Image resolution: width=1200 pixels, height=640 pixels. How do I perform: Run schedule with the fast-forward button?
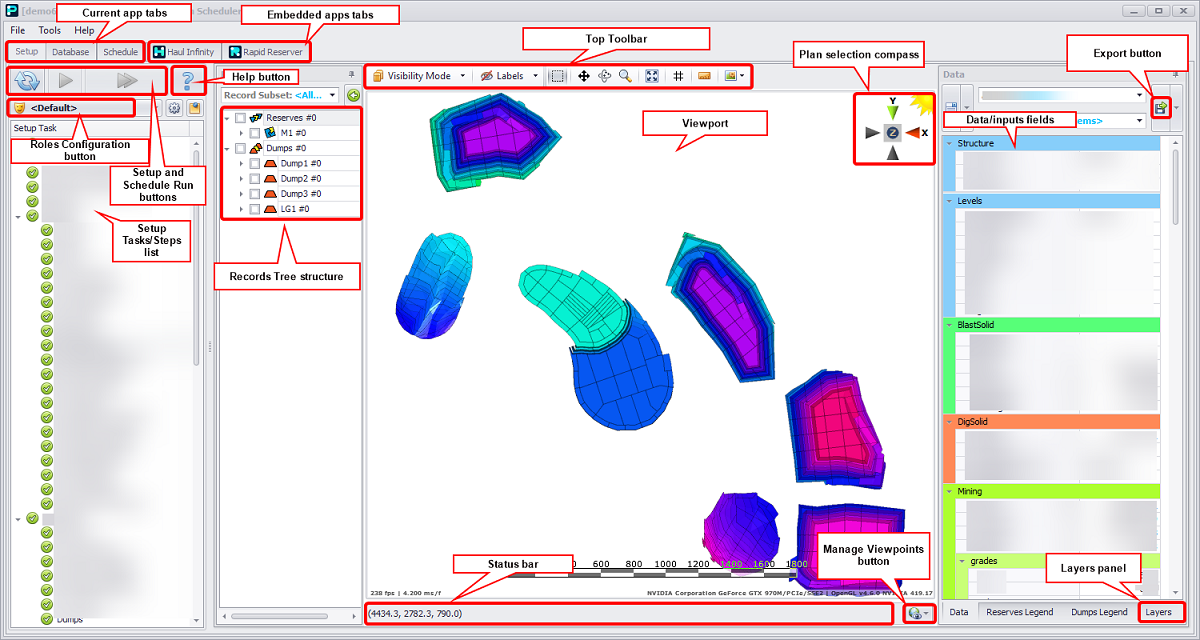point(127,81)
